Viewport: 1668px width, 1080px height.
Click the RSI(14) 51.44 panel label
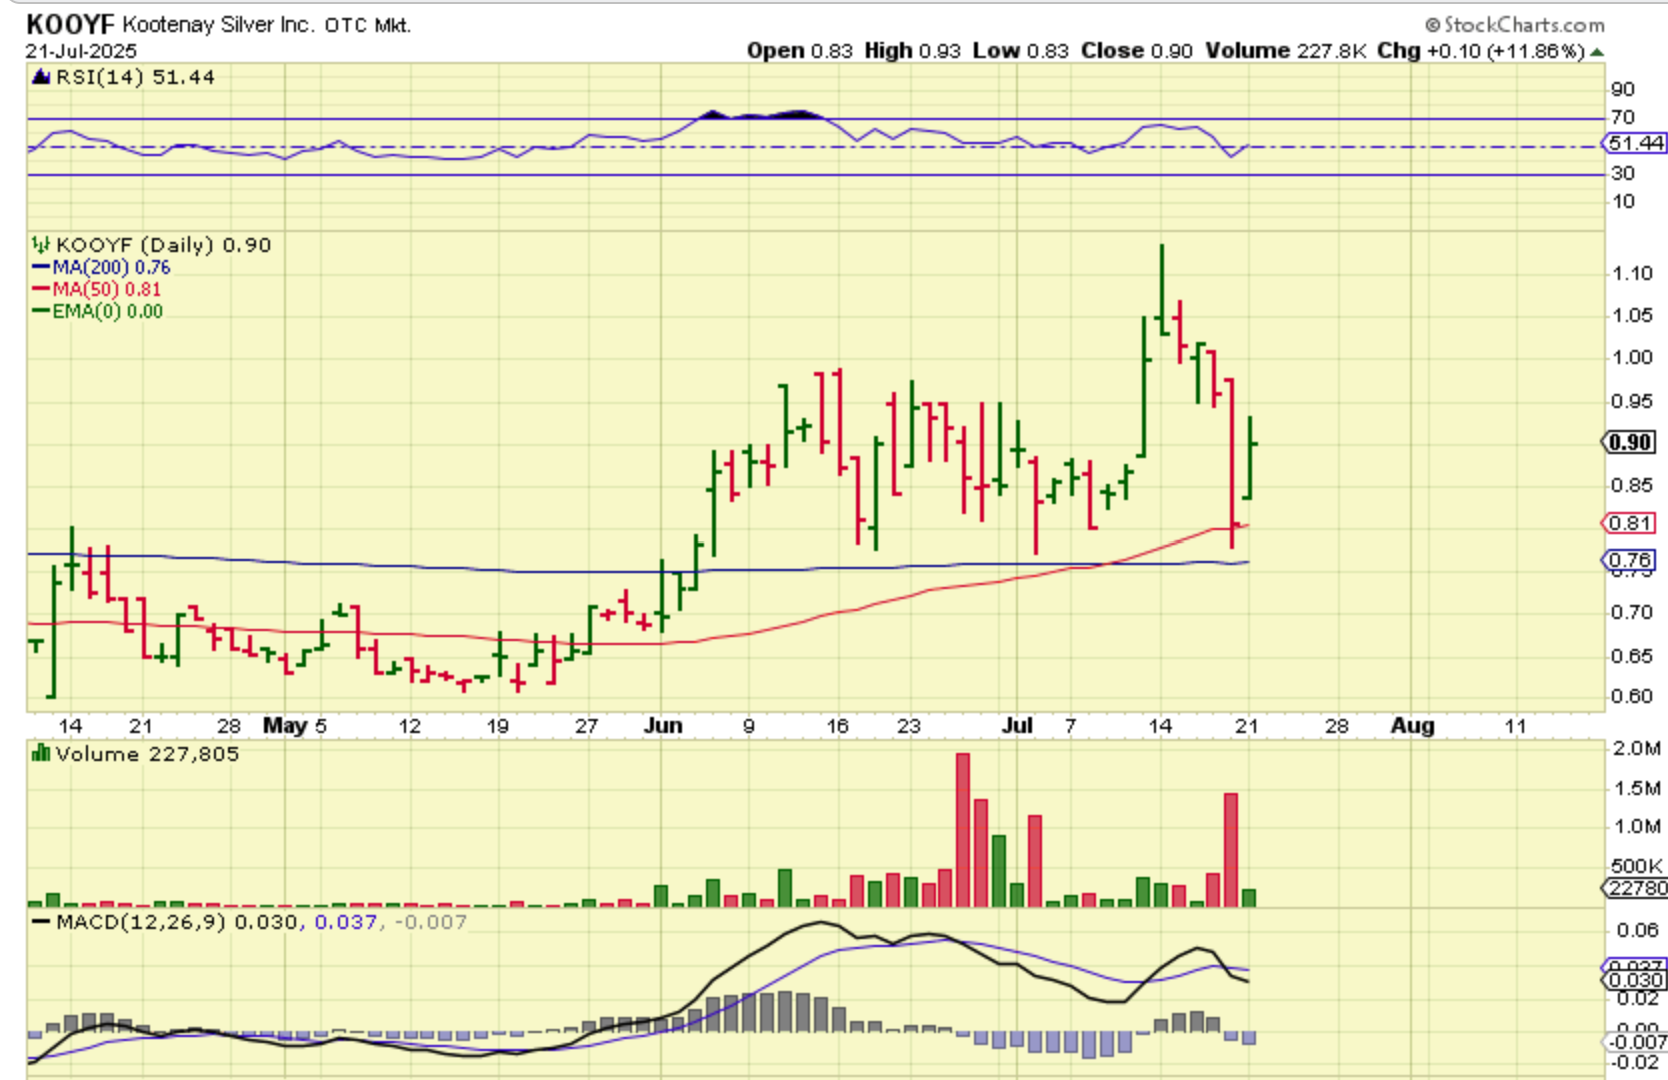(x=135, y=77)
